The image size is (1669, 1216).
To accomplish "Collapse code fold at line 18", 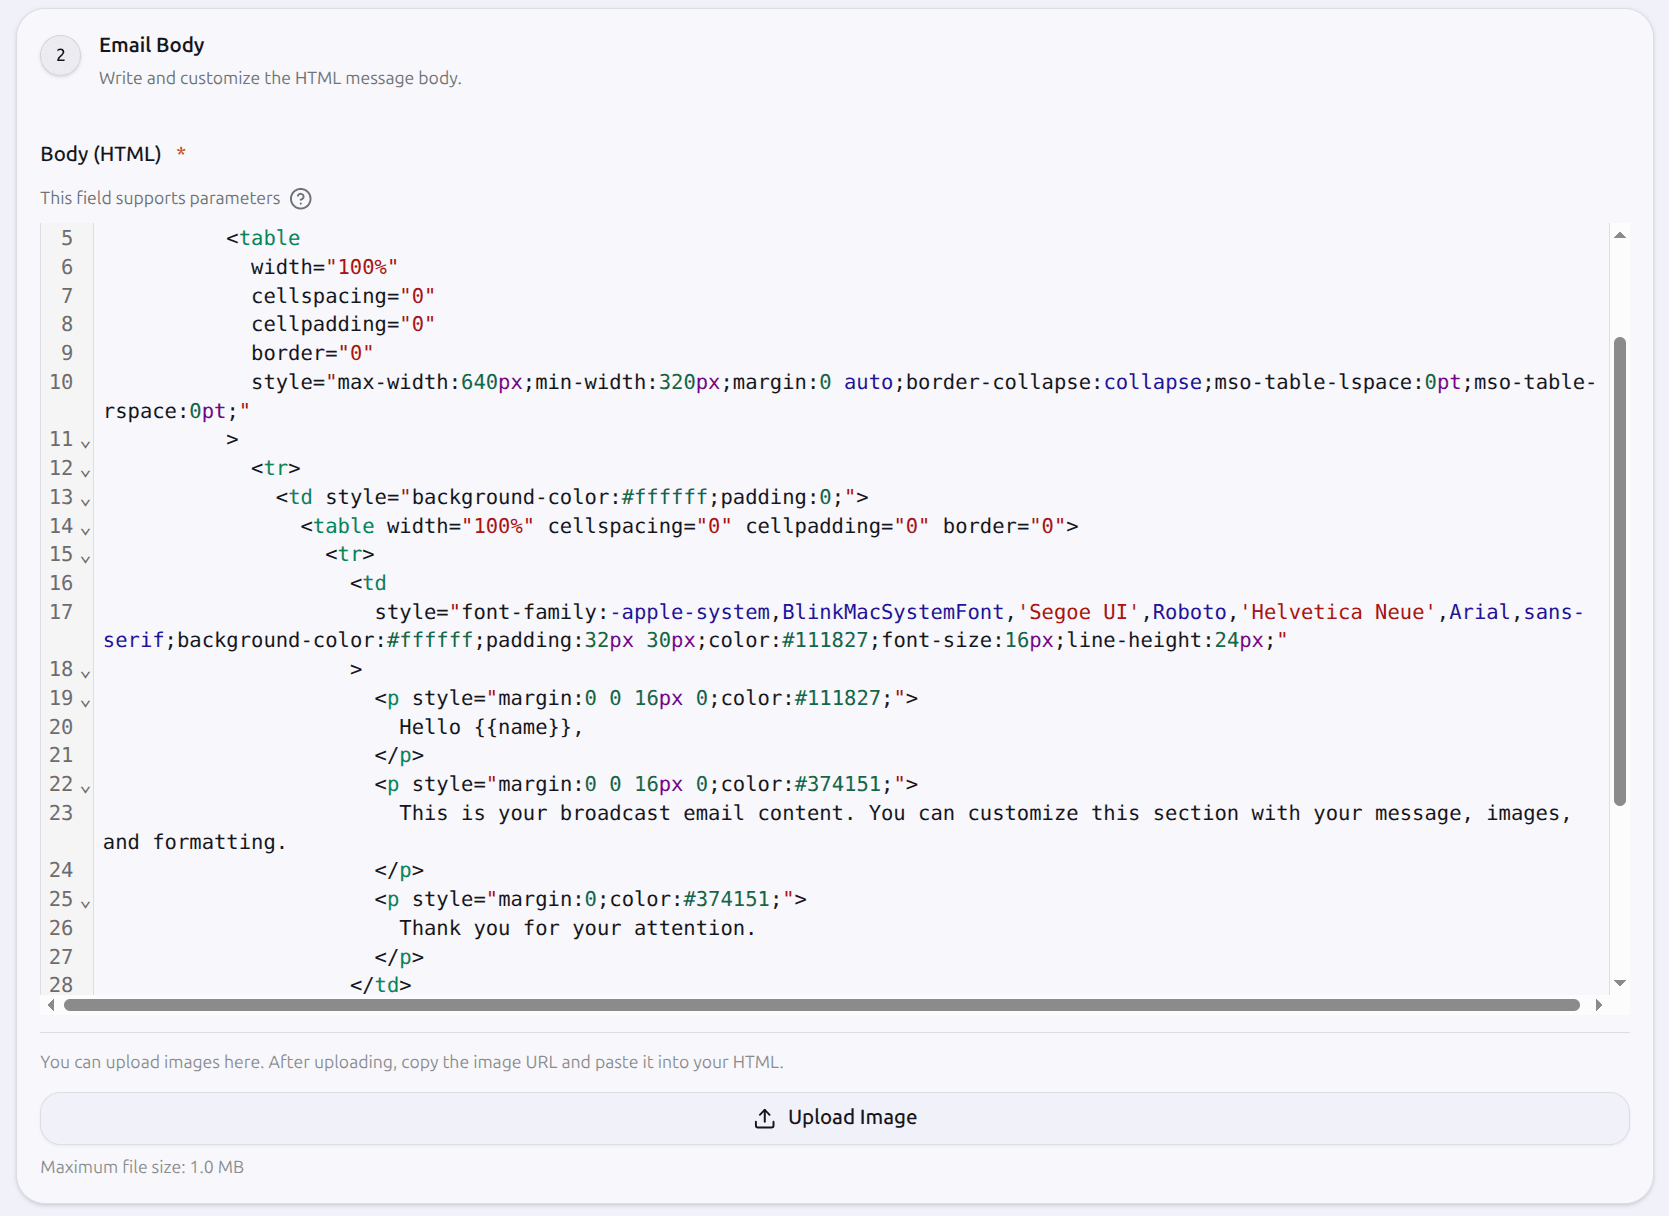I will click(86, 673).
